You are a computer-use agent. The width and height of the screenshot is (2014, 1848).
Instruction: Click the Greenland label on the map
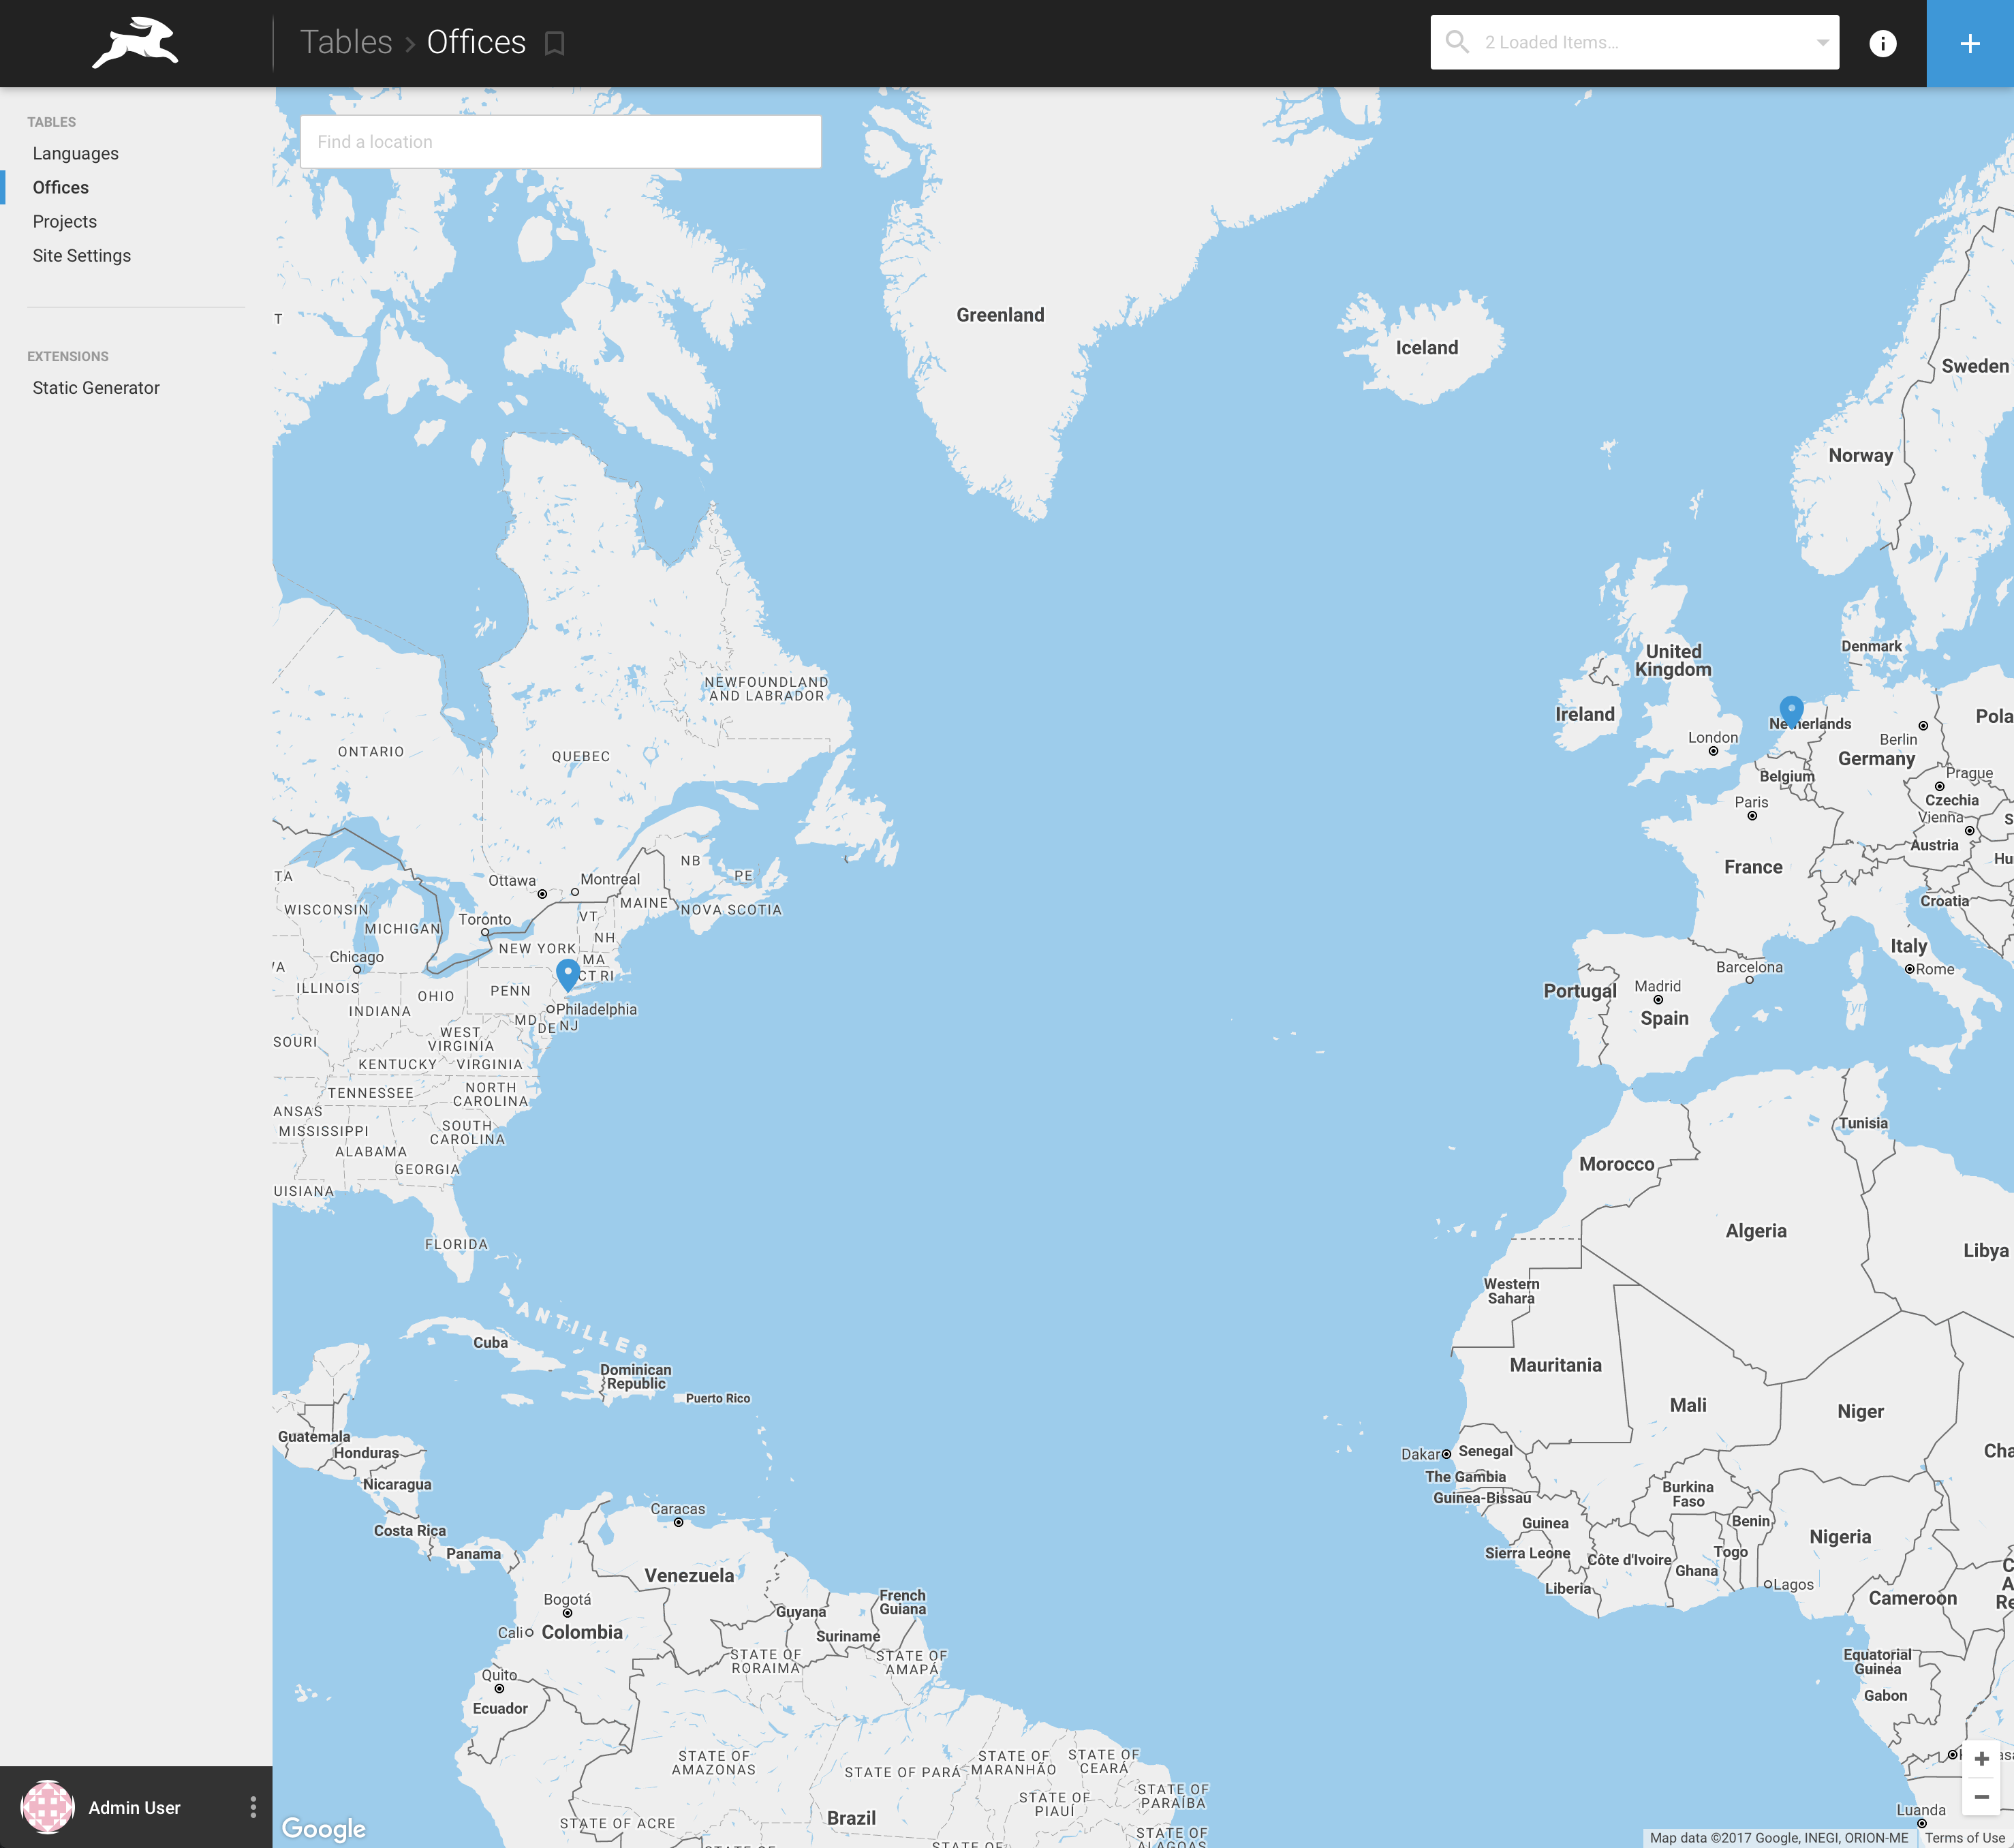[x=1000, y=315]
